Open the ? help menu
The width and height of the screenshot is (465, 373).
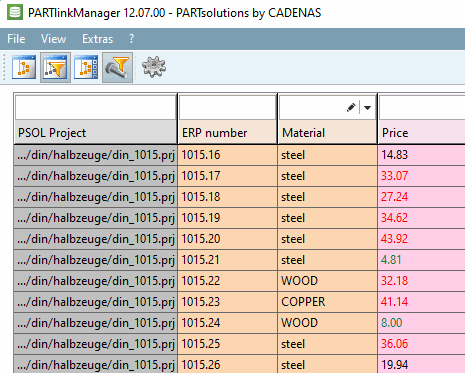132,39
